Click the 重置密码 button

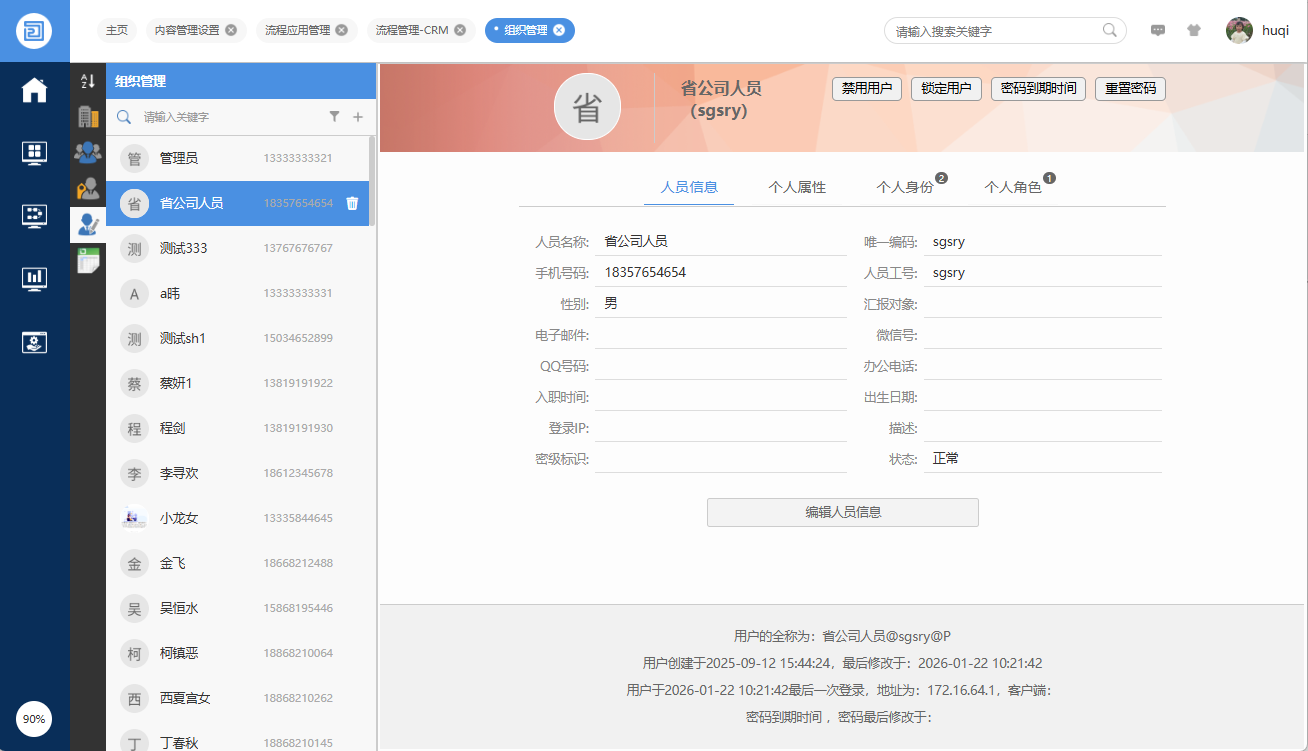click(x=1130, y=88)
